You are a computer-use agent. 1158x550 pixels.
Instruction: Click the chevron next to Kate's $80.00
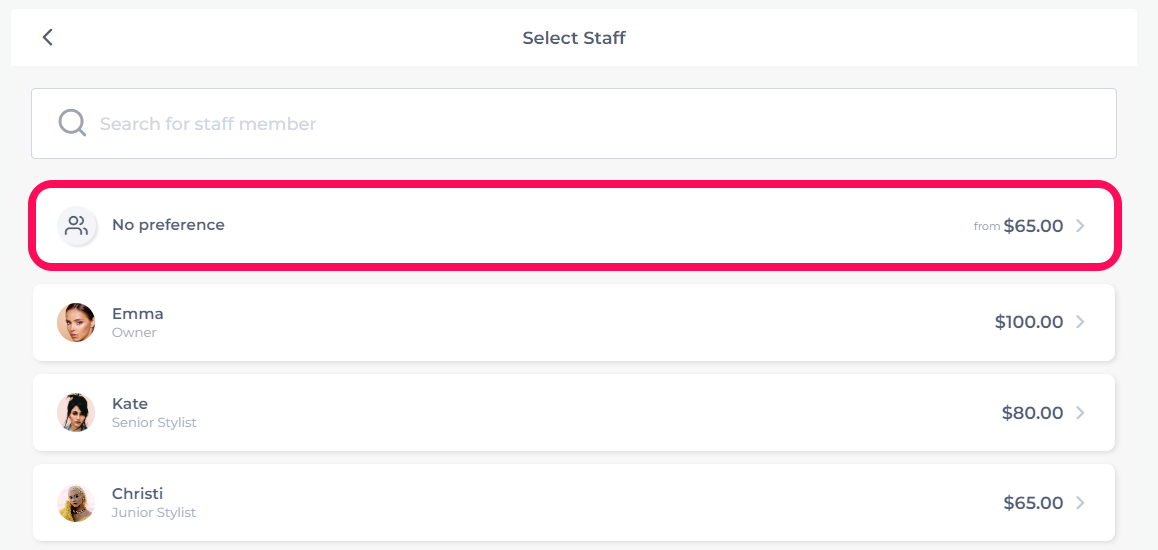[x=1080, y=413]
